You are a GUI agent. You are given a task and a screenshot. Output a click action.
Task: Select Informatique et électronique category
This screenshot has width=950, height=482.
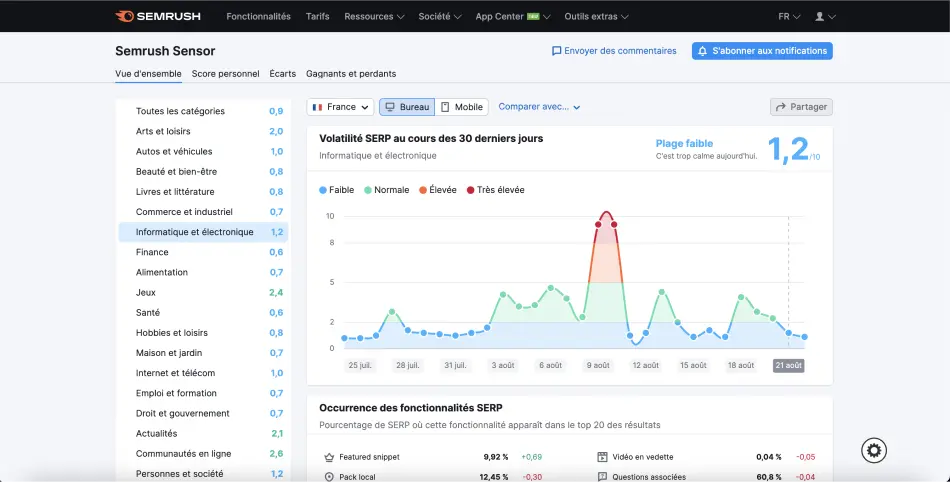[x=204, y=232]
